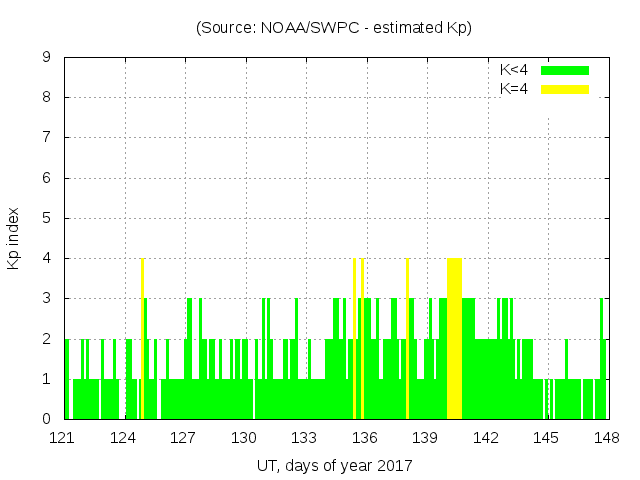Viewport: 640px width, 480px height.
Task: Click the y-axis tick label 6
Action: [x=46, y=178]
